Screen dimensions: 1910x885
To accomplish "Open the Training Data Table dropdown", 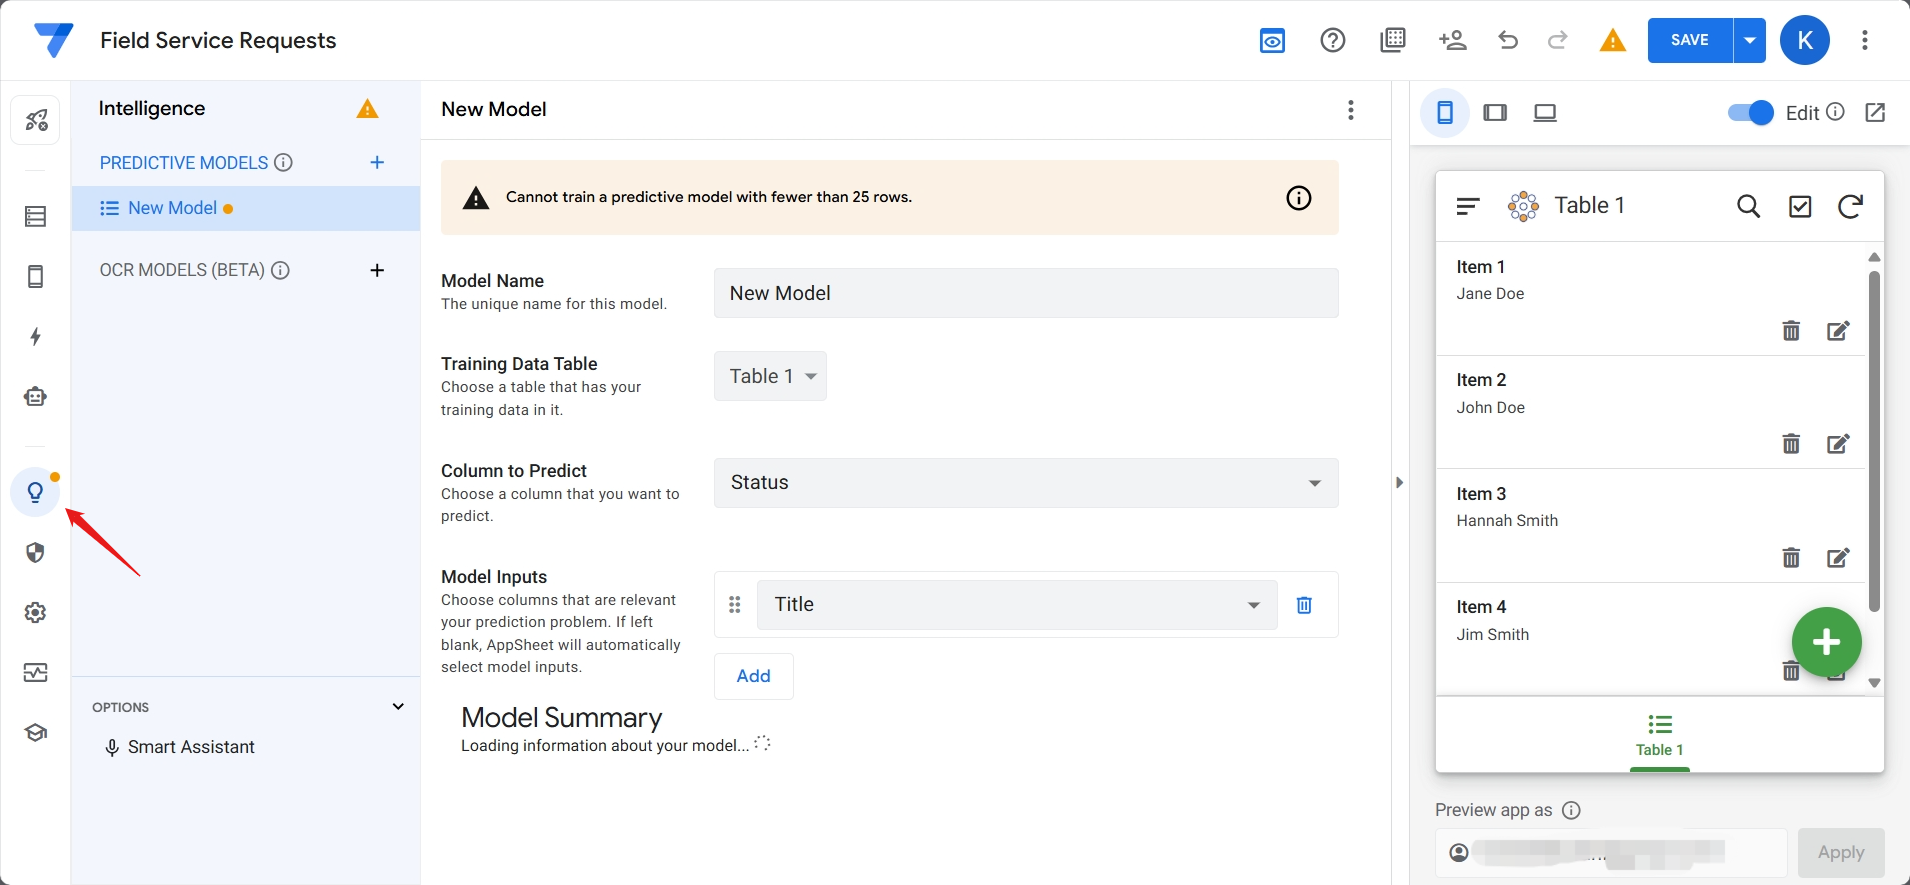I will (770, 376).
